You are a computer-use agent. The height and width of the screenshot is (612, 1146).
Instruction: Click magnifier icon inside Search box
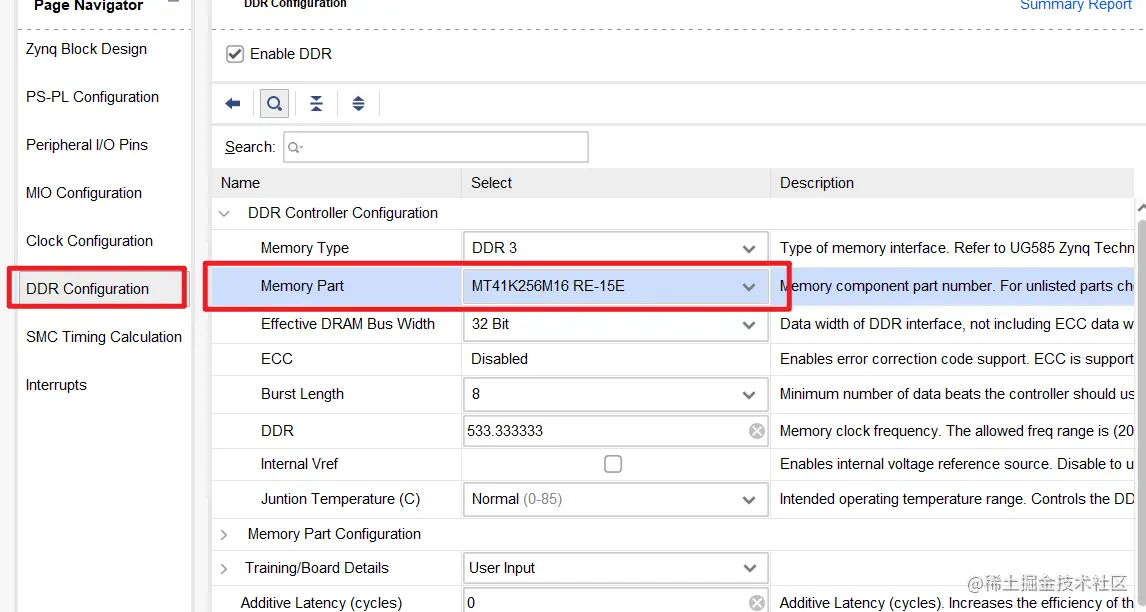(295, 147)
